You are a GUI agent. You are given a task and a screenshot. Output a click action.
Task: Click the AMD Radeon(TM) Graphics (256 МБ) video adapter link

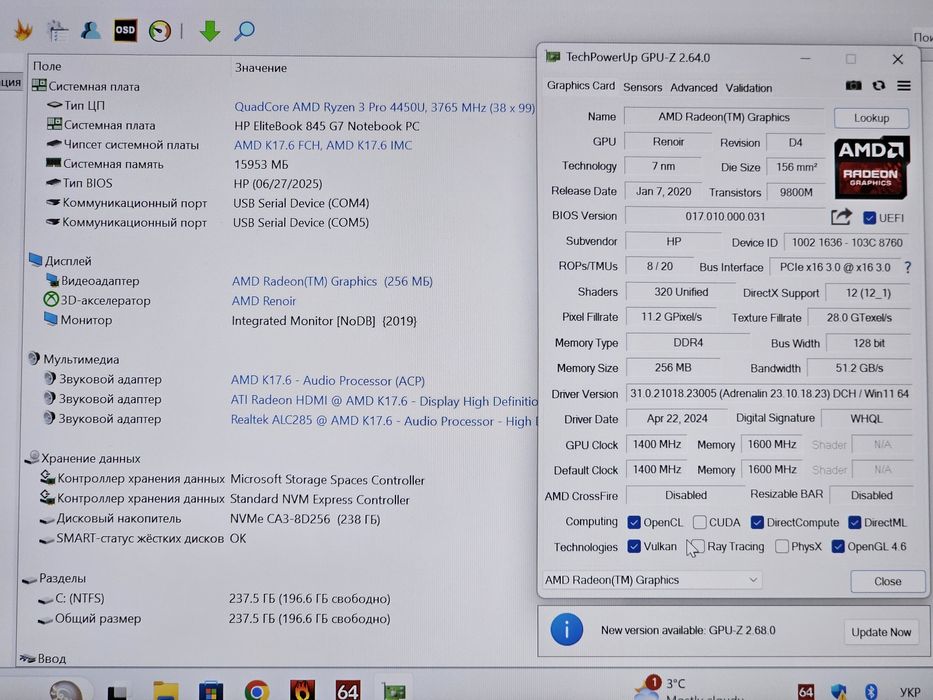click(332, 282)
